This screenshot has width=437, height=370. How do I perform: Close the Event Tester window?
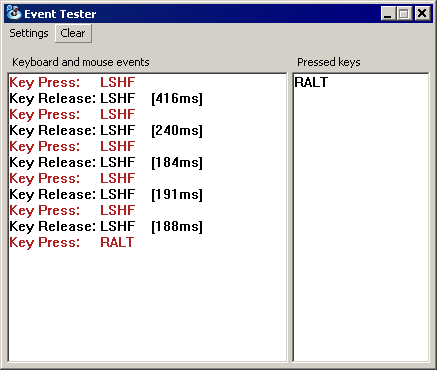[x=422, y=14]
